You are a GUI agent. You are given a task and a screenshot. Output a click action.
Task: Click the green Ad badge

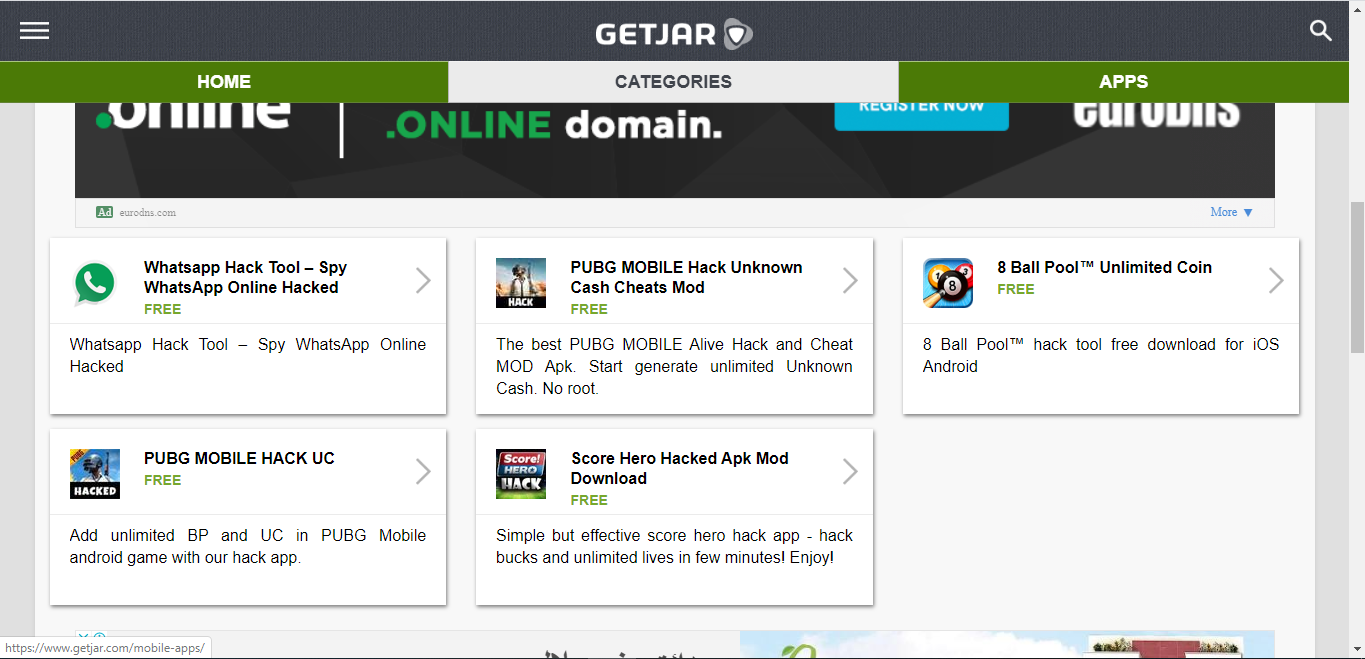pos(104,212)
